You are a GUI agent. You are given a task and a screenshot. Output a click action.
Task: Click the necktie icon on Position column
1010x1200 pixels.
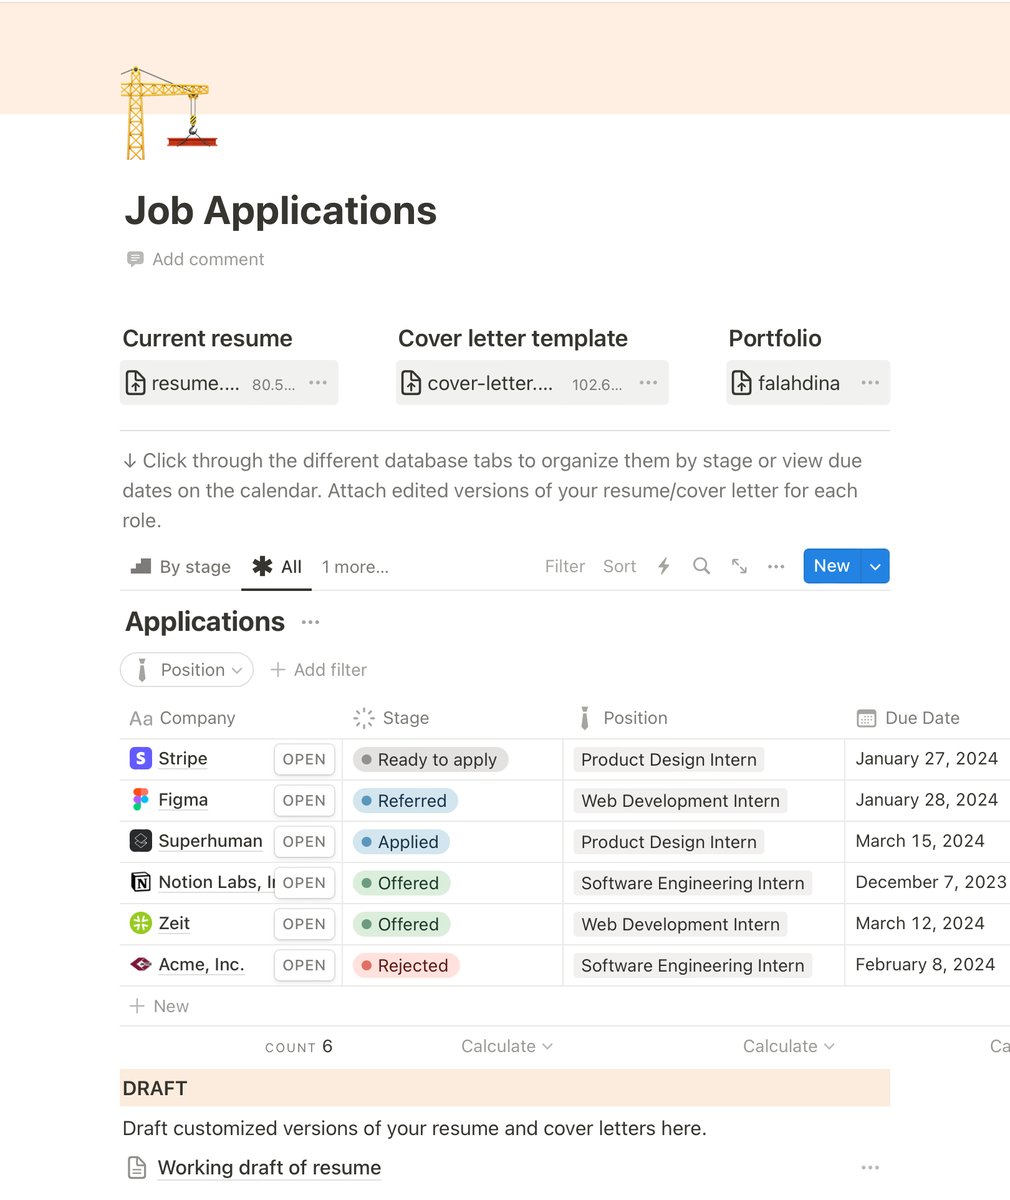[584, 717]
